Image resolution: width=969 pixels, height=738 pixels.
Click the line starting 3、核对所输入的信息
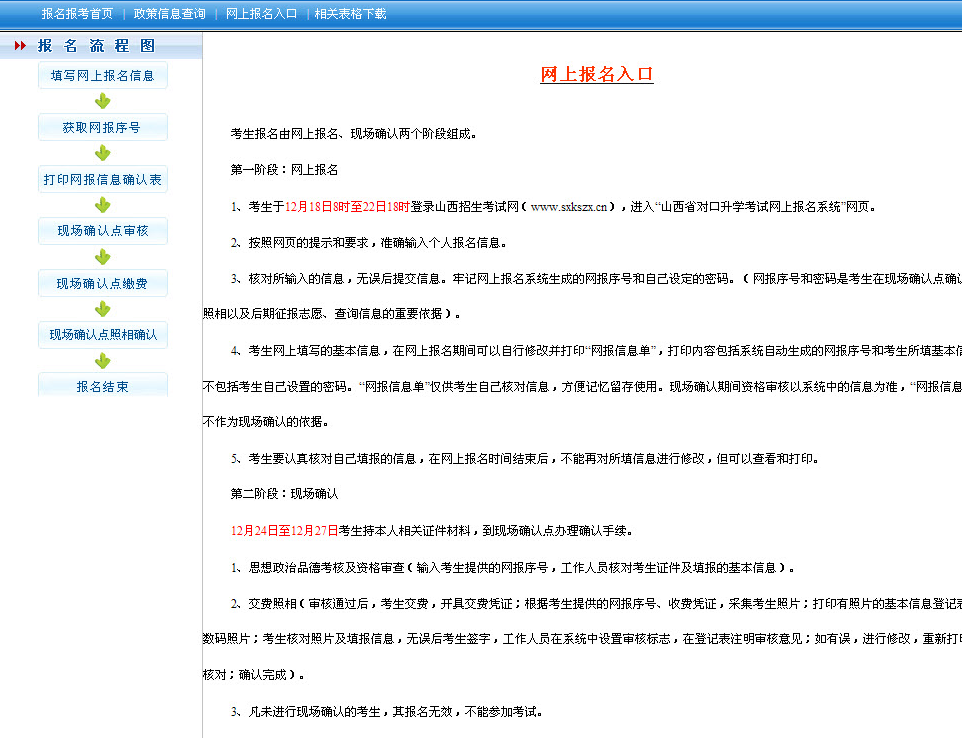click(596, 279)
